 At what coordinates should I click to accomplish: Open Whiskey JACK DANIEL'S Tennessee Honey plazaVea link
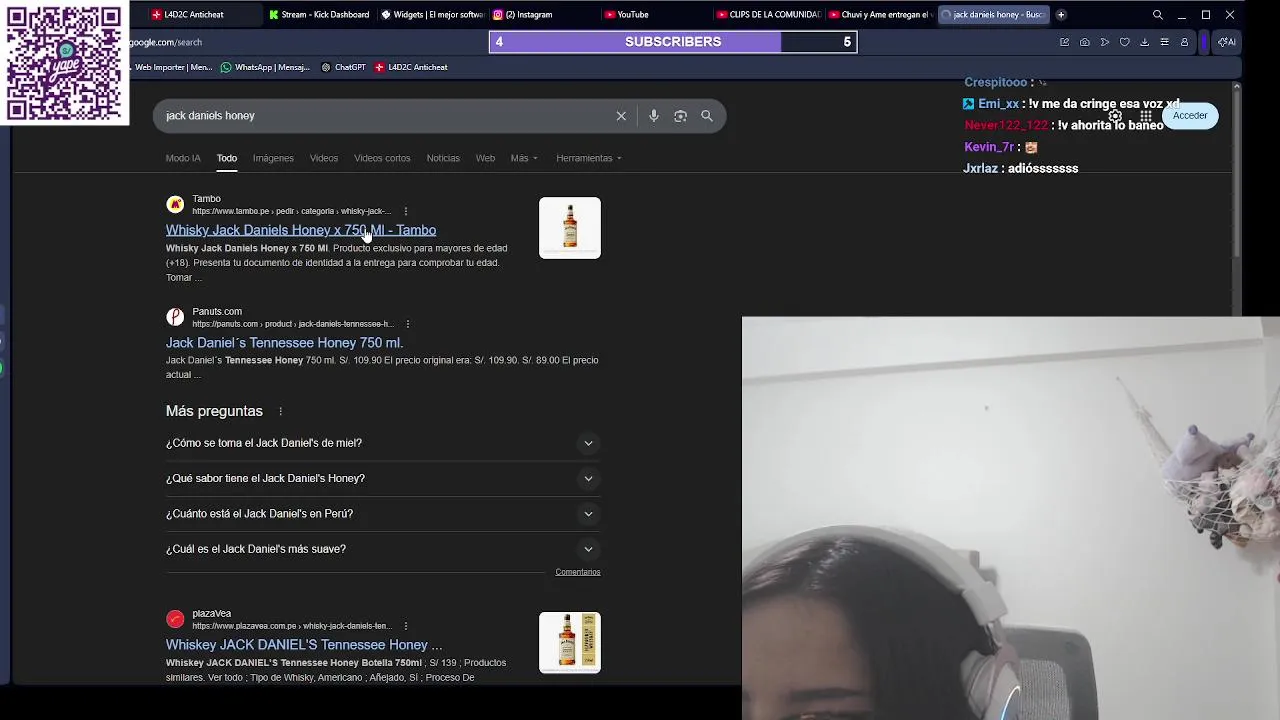304,645
